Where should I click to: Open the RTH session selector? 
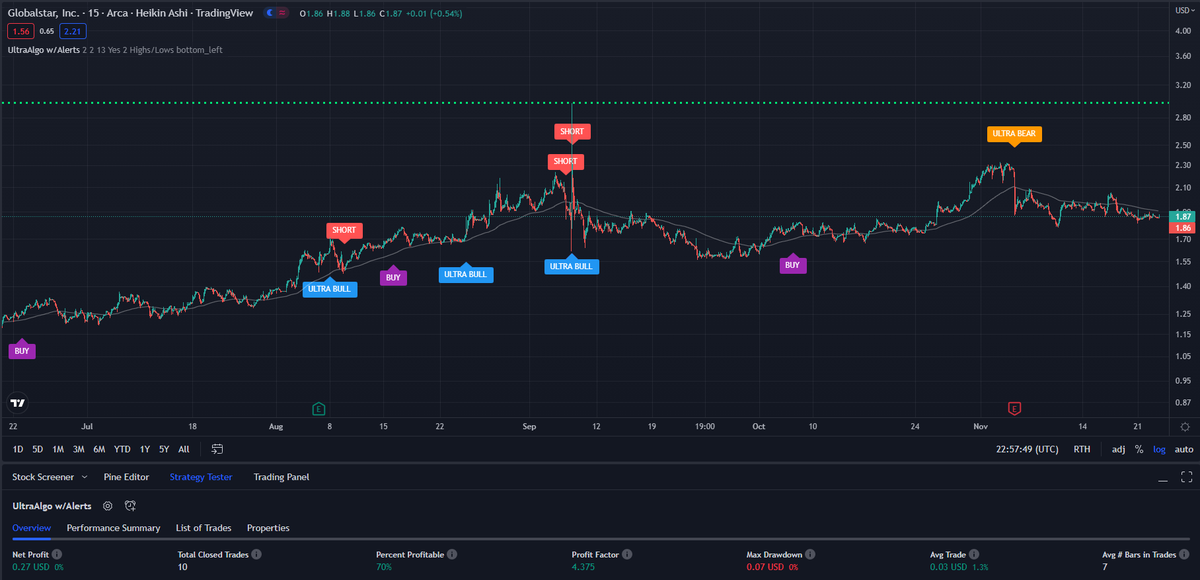(x=1081, y=449)
